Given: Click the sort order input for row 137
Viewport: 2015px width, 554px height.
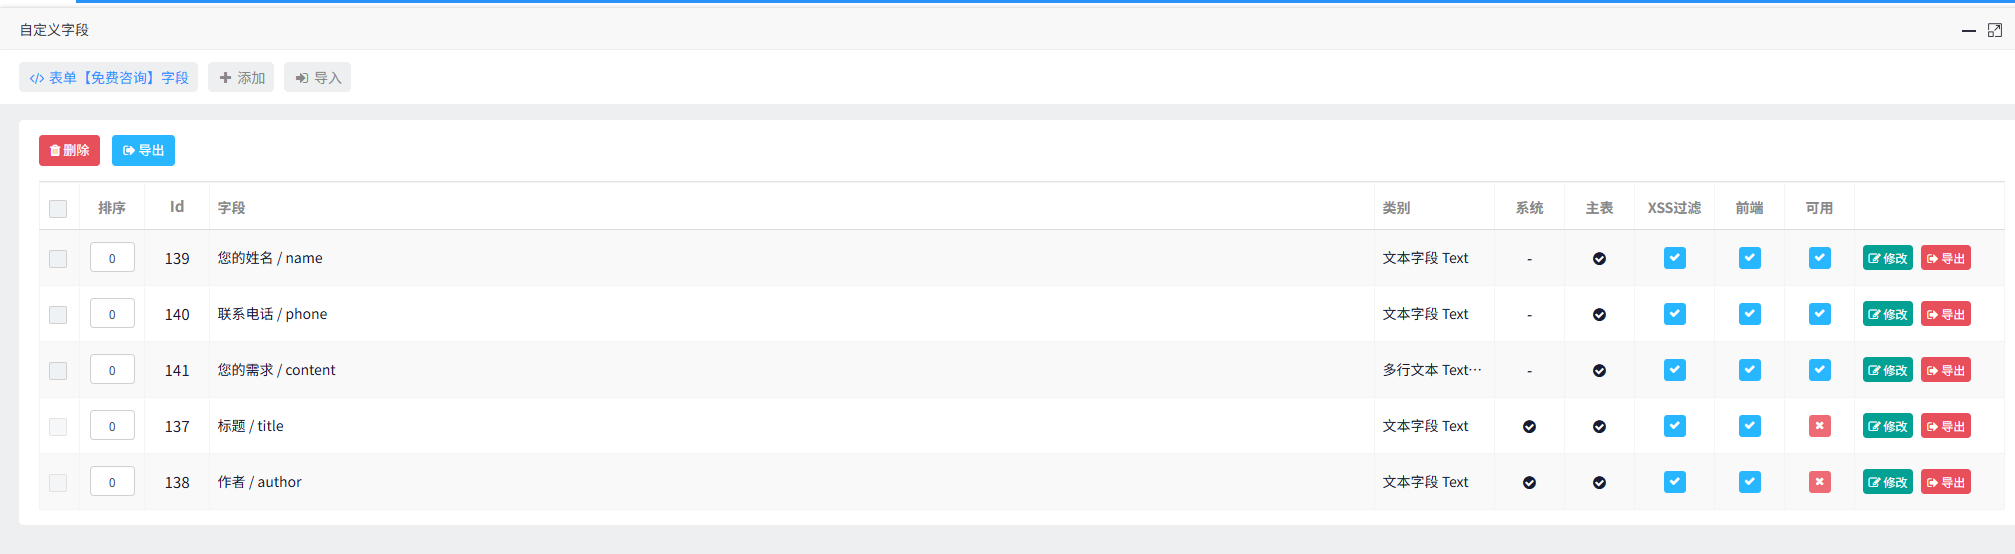Looking at the screenshot, I should pos(112,426).
